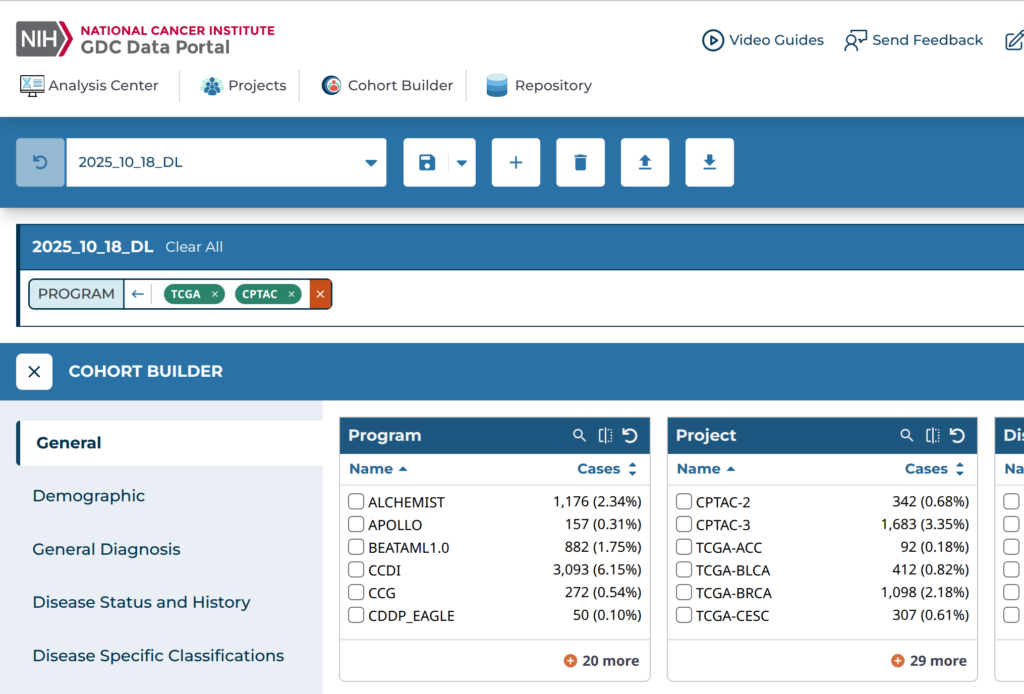Screen dimensions: 1024x694
Task: Flip the Program card to chart view
Action: (x=605, y=435)
